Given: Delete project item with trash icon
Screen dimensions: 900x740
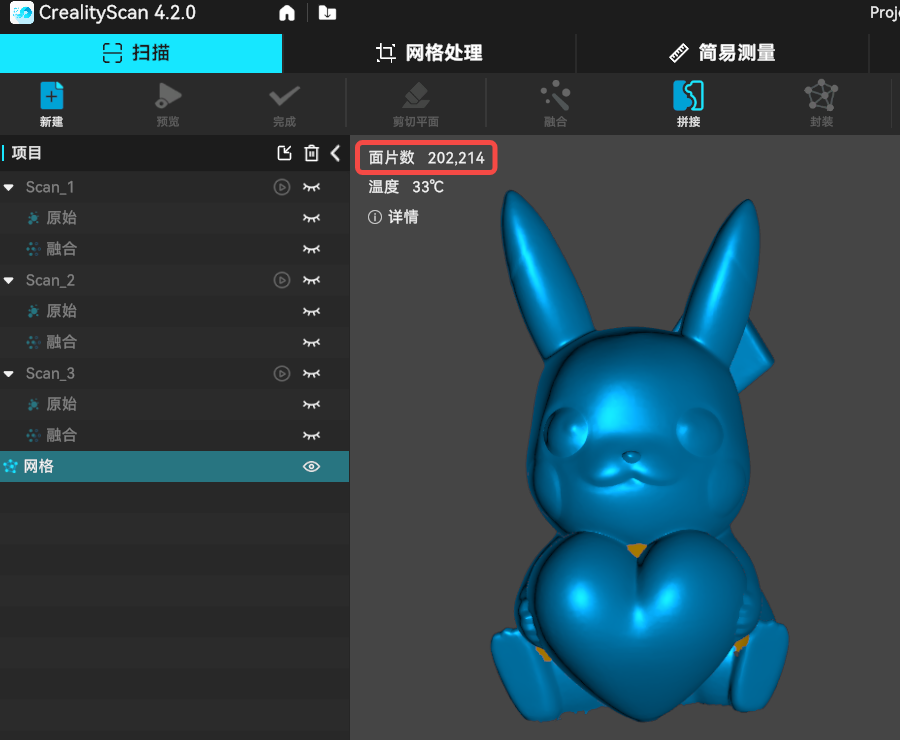Looking at the screenshot, I should [x=312, y=153].
